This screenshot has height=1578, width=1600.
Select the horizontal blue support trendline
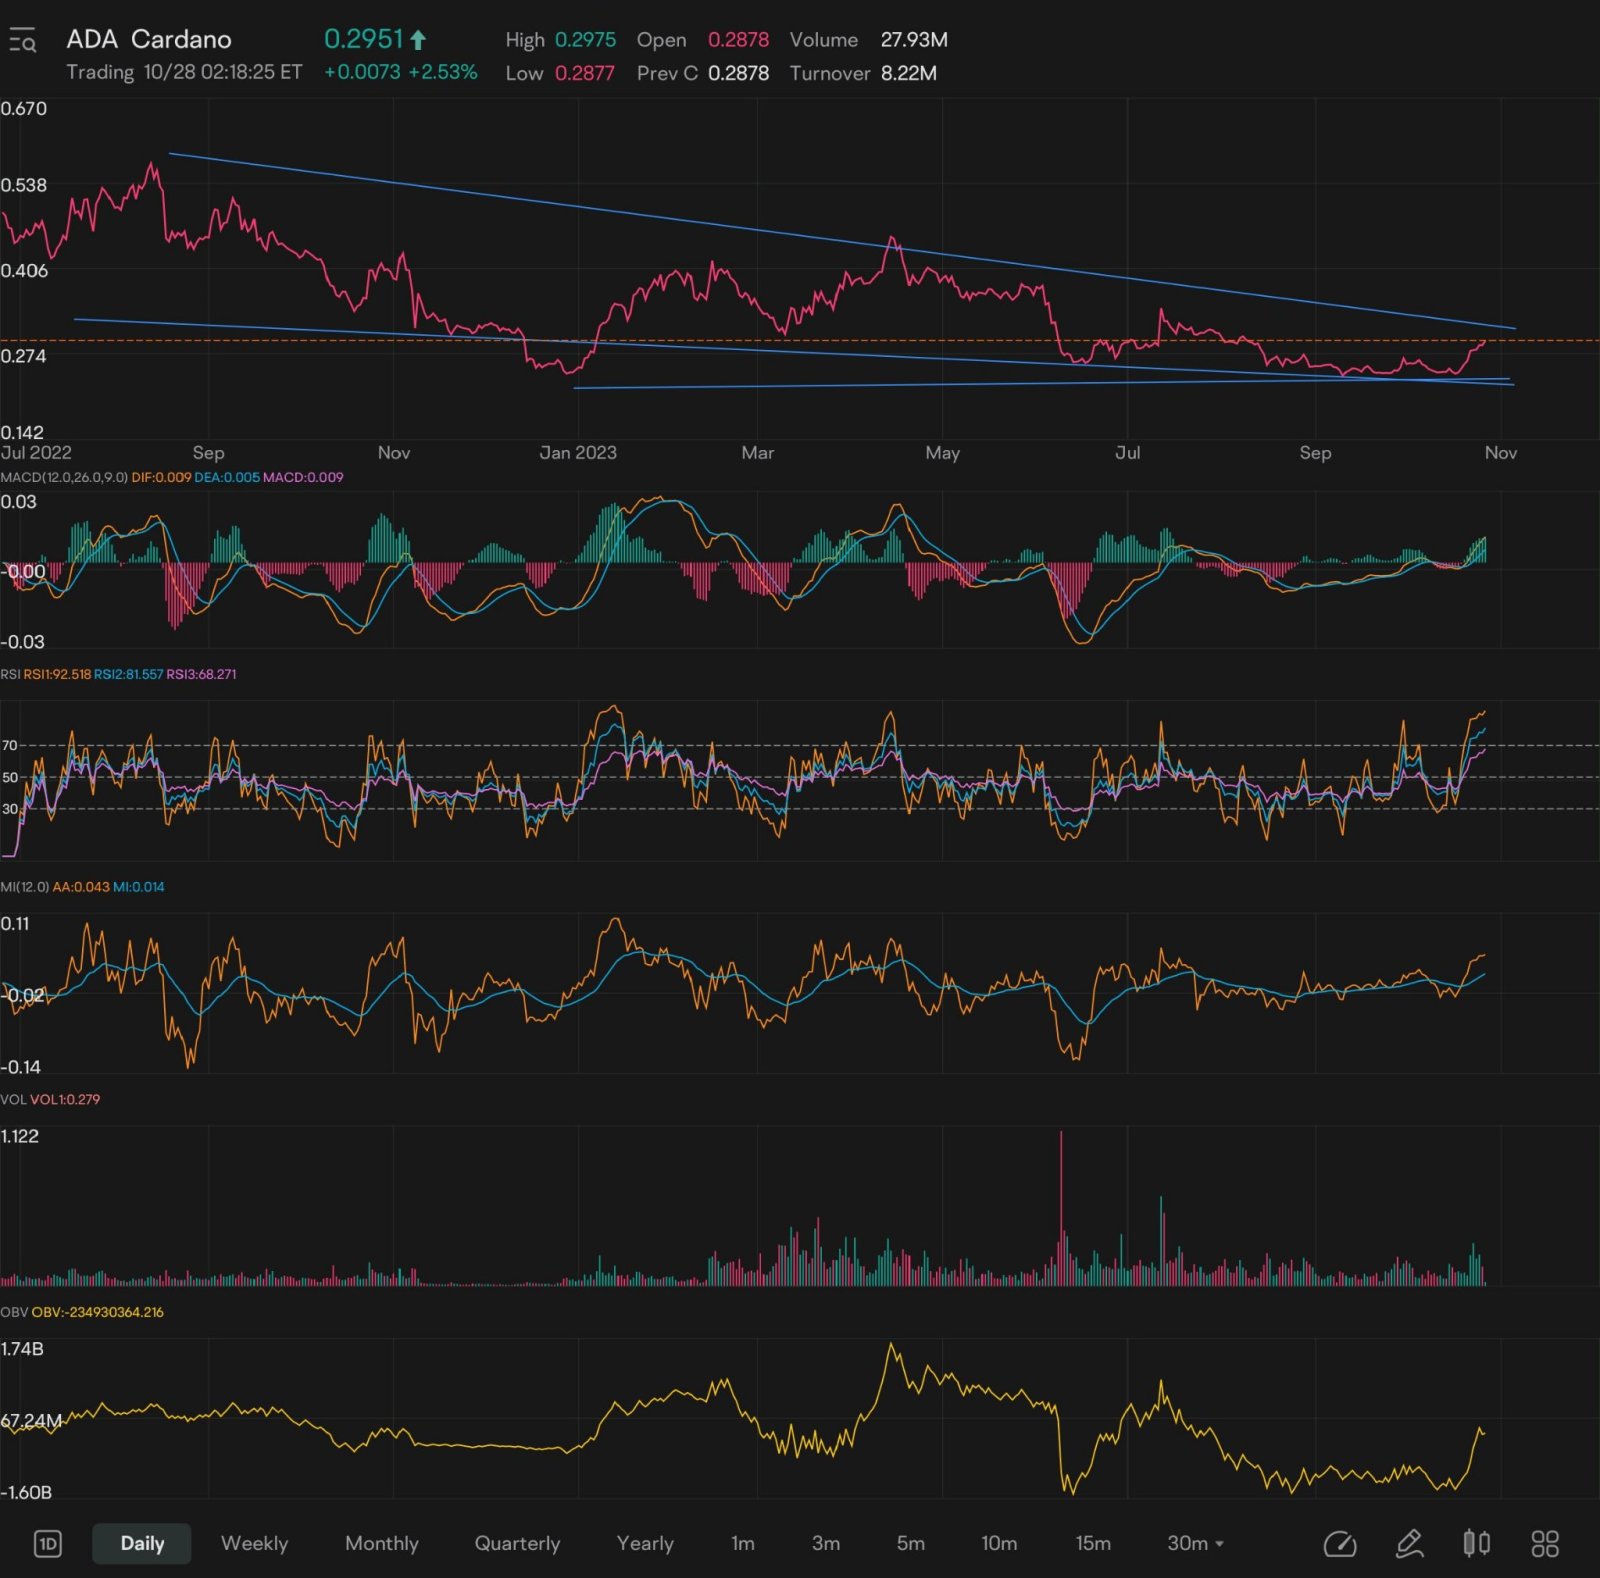coord(1040,383)
